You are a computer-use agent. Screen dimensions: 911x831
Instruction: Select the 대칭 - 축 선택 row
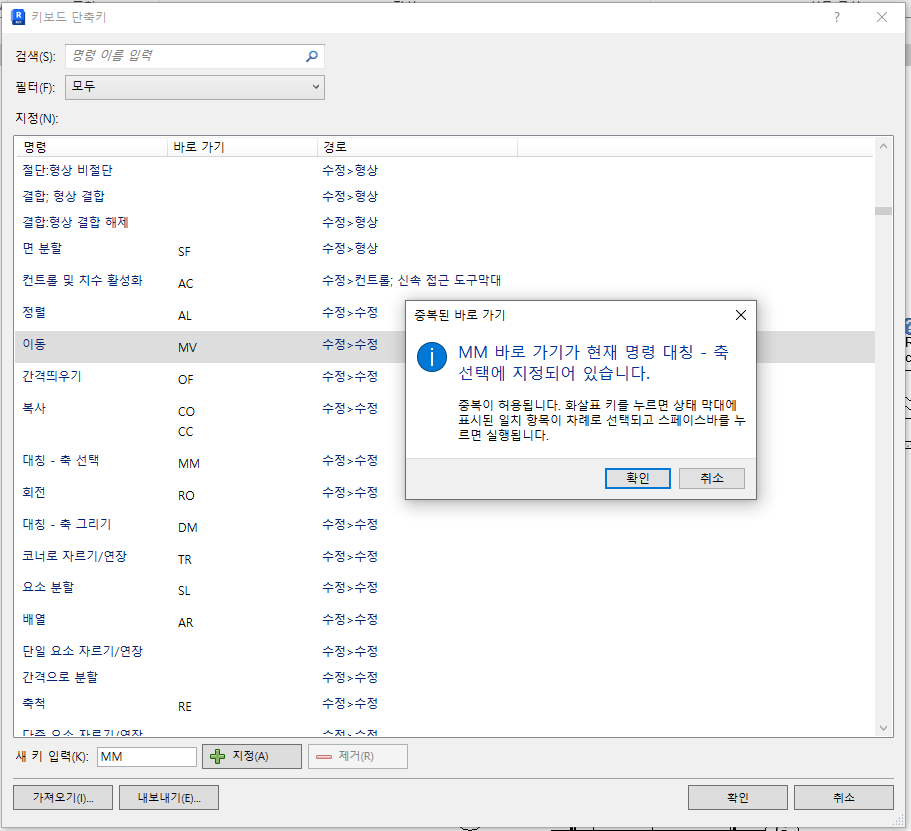tap(100, 459)
